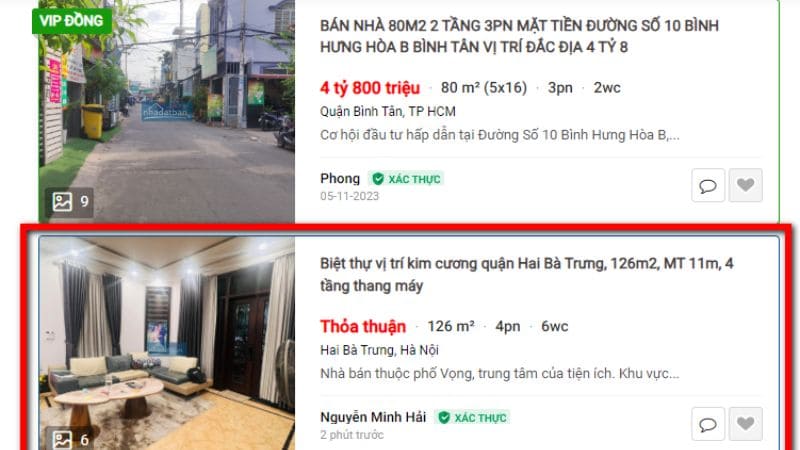Viewport: 800px width, 450px height.
Task: Click the VIP ĐỒNG label
Action: pyautogui.click(x=71, y=21)
